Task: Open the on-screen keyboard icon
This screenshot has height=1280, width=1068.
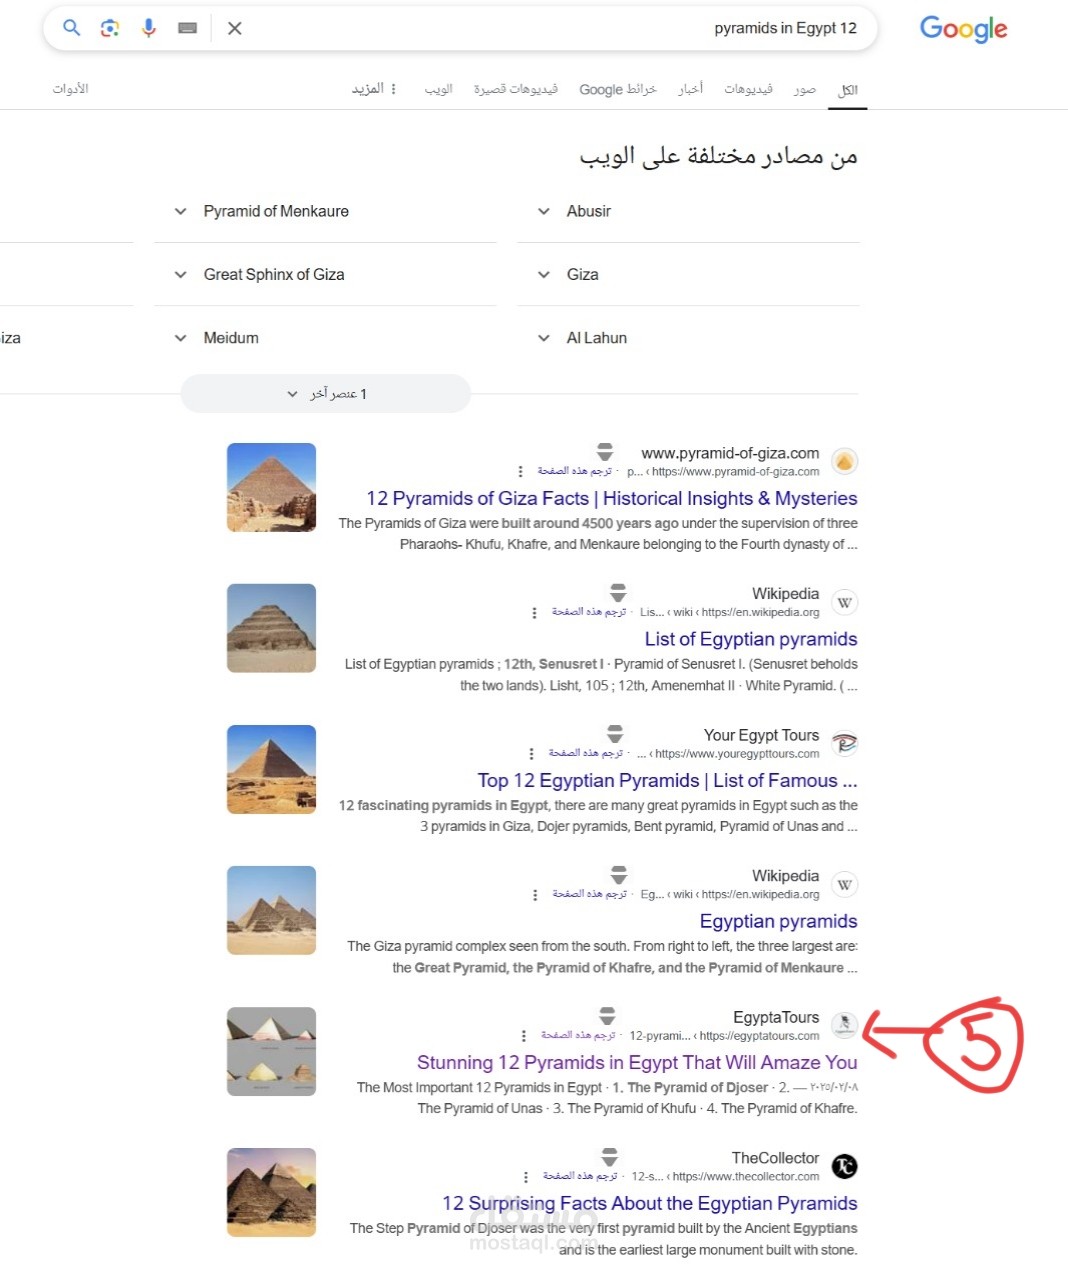Action: (187, 28)
